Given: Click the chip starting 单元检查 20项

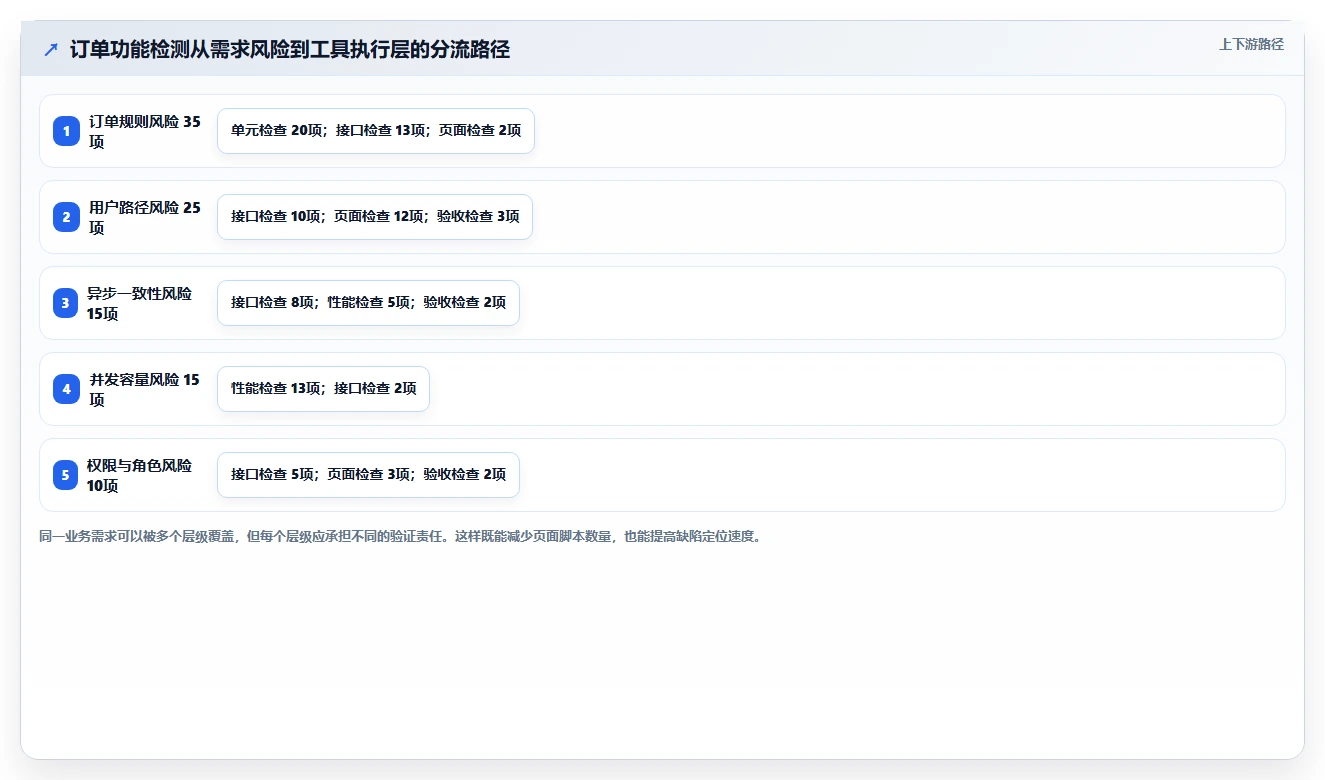Looking at the screenshot, I should pos(376,131).
